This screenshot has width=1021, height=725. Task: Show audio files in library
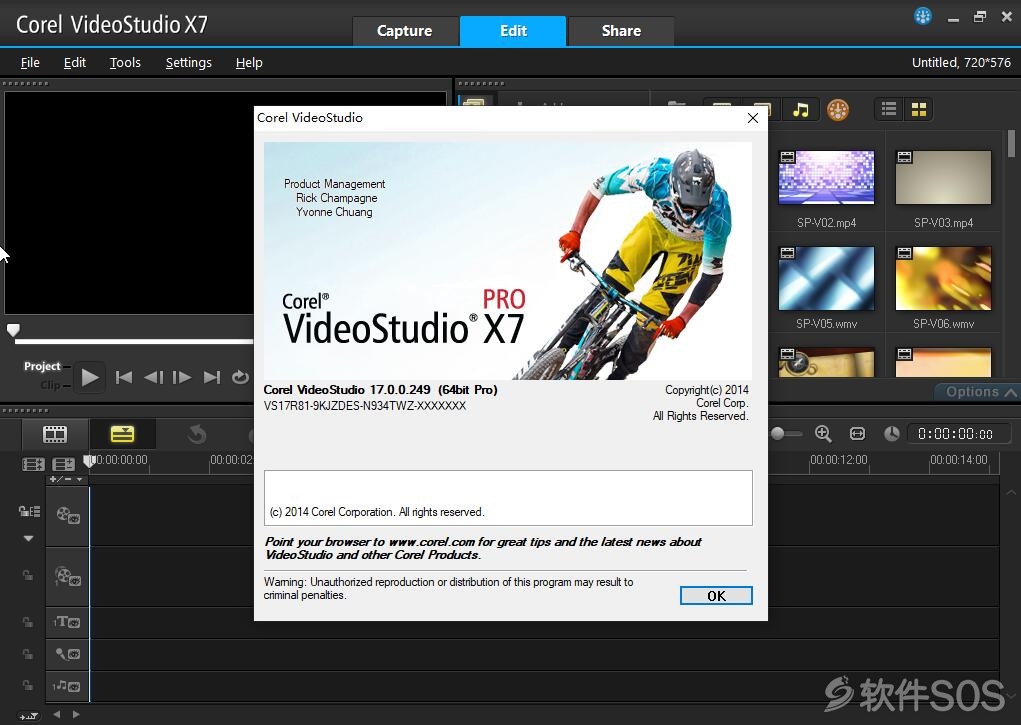pyautogui.click(x=801, y=109)
